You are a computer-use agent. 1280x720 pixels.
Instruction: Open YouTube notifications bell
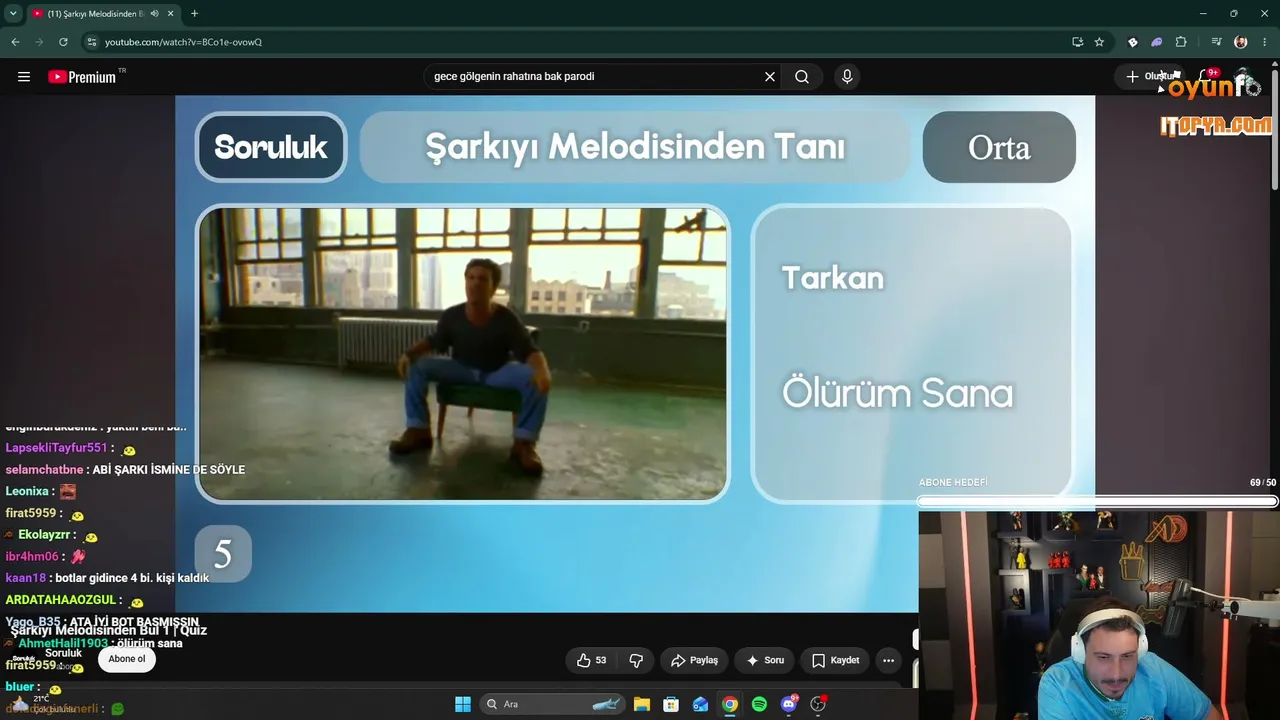(x=1205, y=77)
